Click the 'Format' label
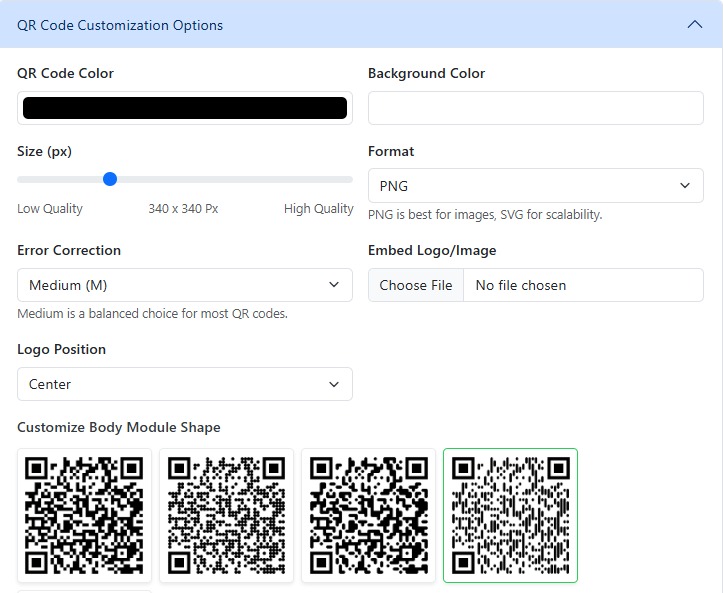Viewport: 723px width, 593px height. point(391,151)
